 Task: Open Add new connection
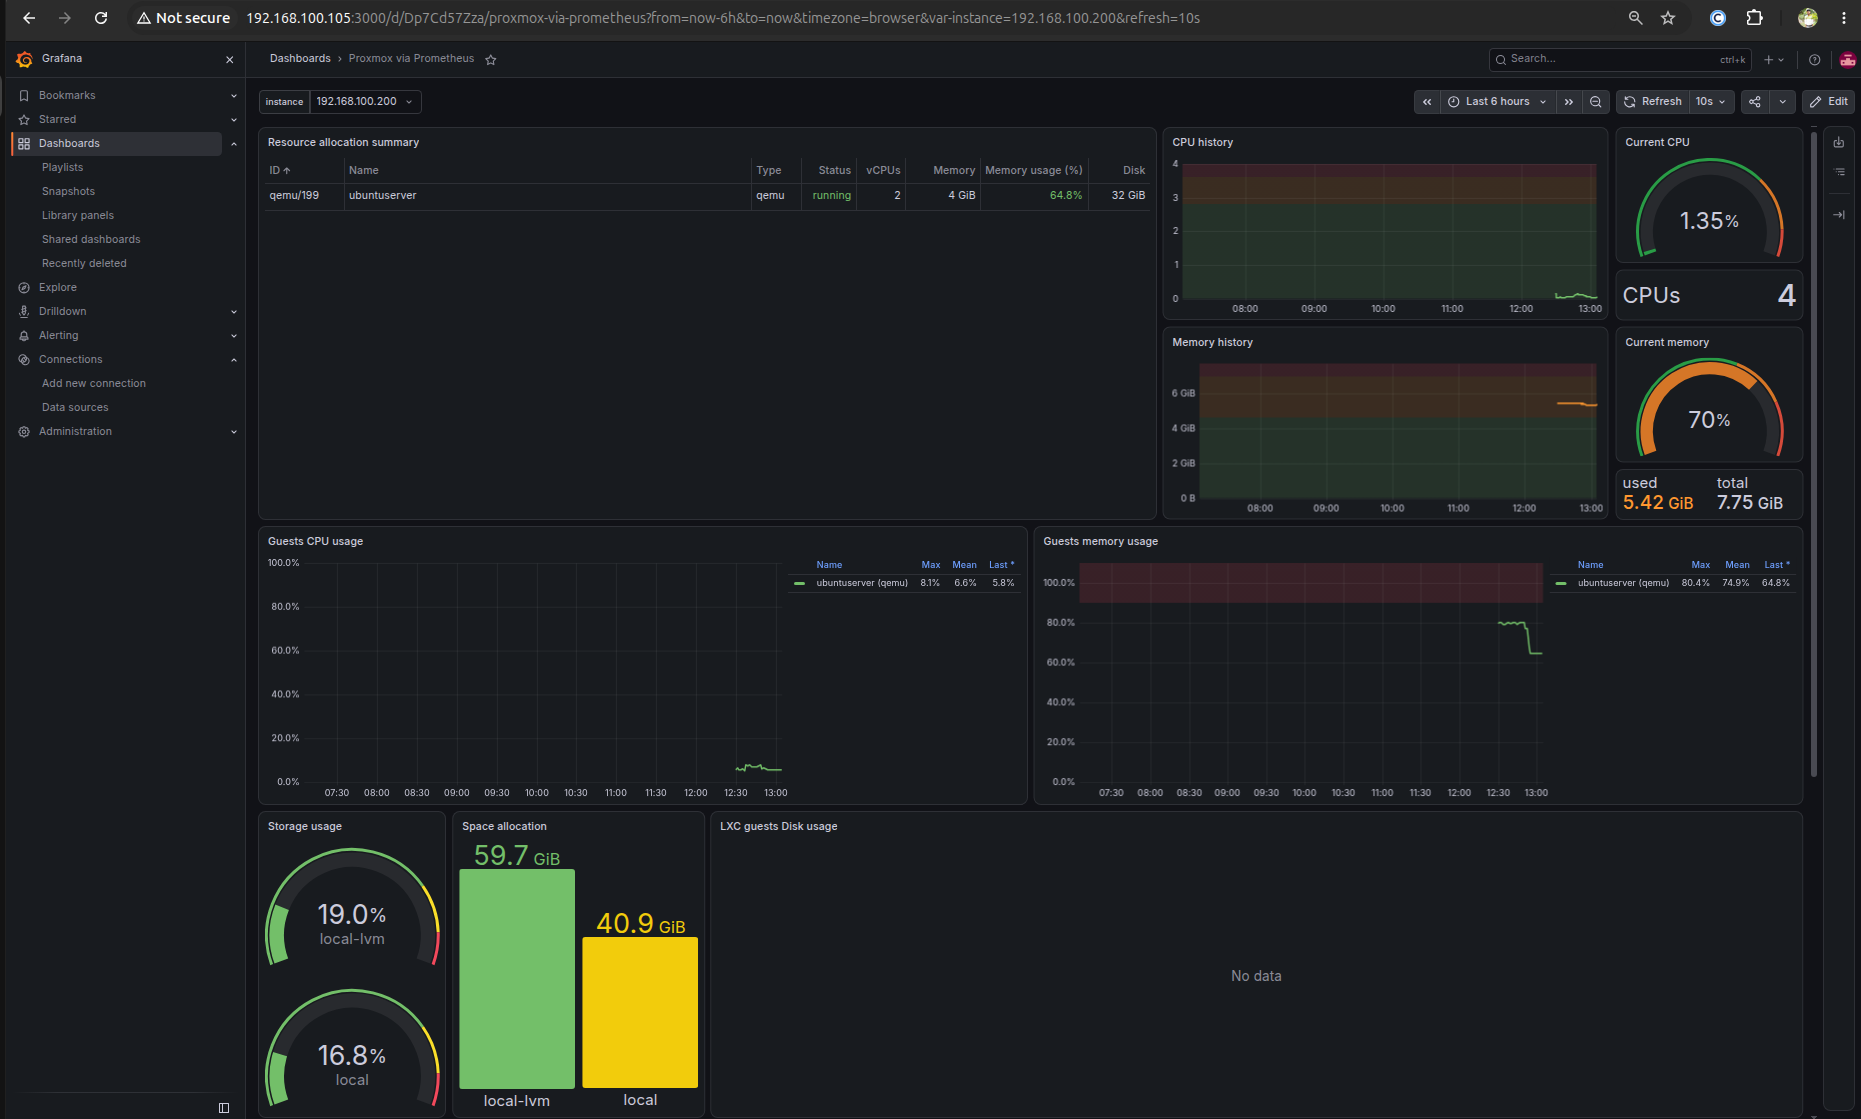coord(94,384)
